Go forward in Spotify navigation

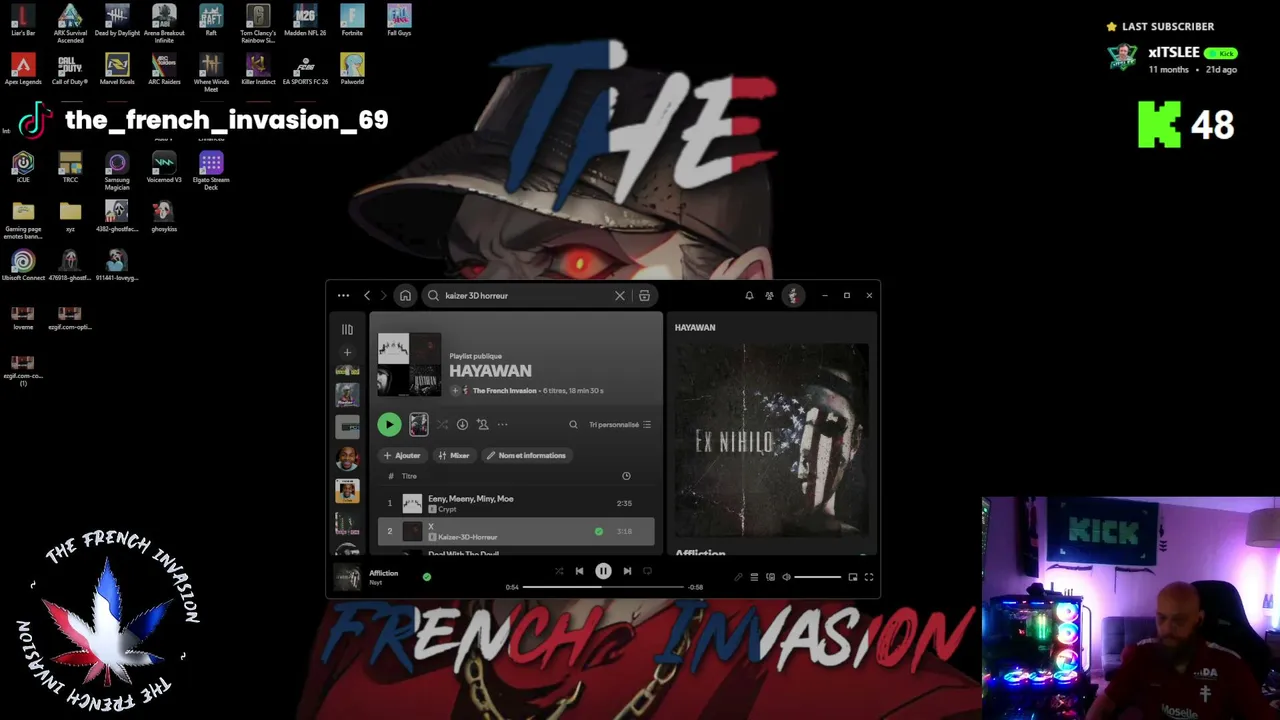(385, 296)
